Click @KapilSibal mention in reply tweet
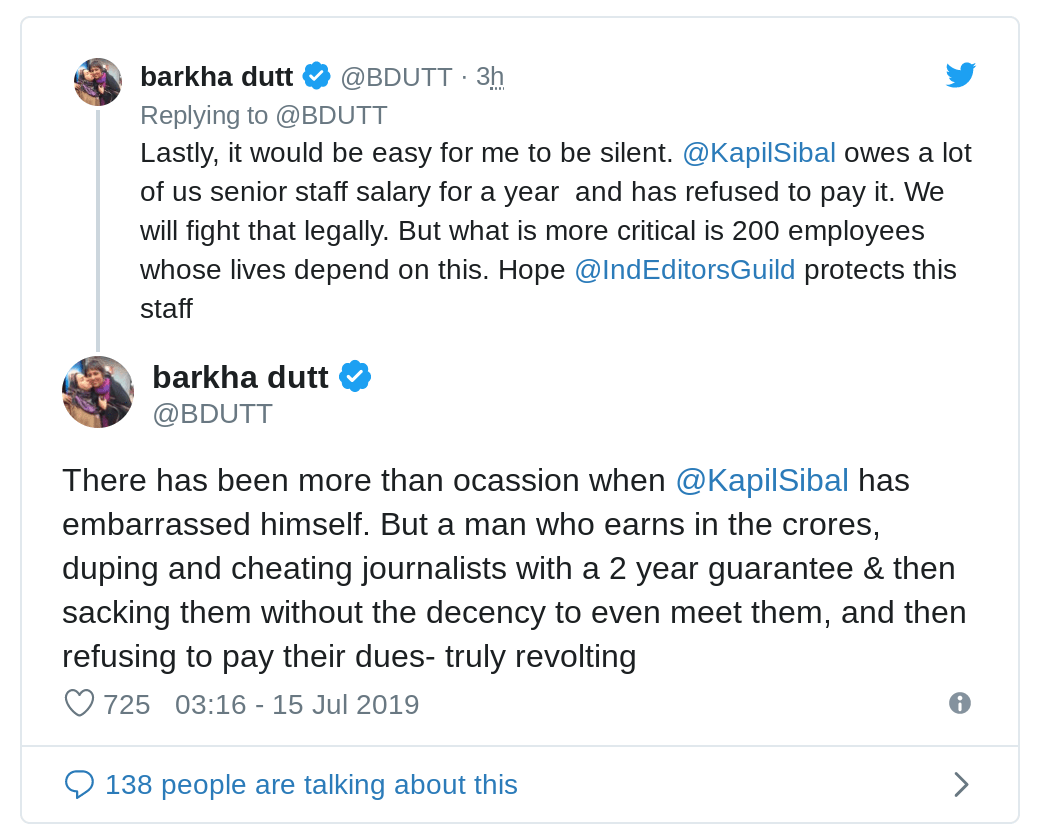Screen dimensions: 1046x838 click(x=759, y=153)
